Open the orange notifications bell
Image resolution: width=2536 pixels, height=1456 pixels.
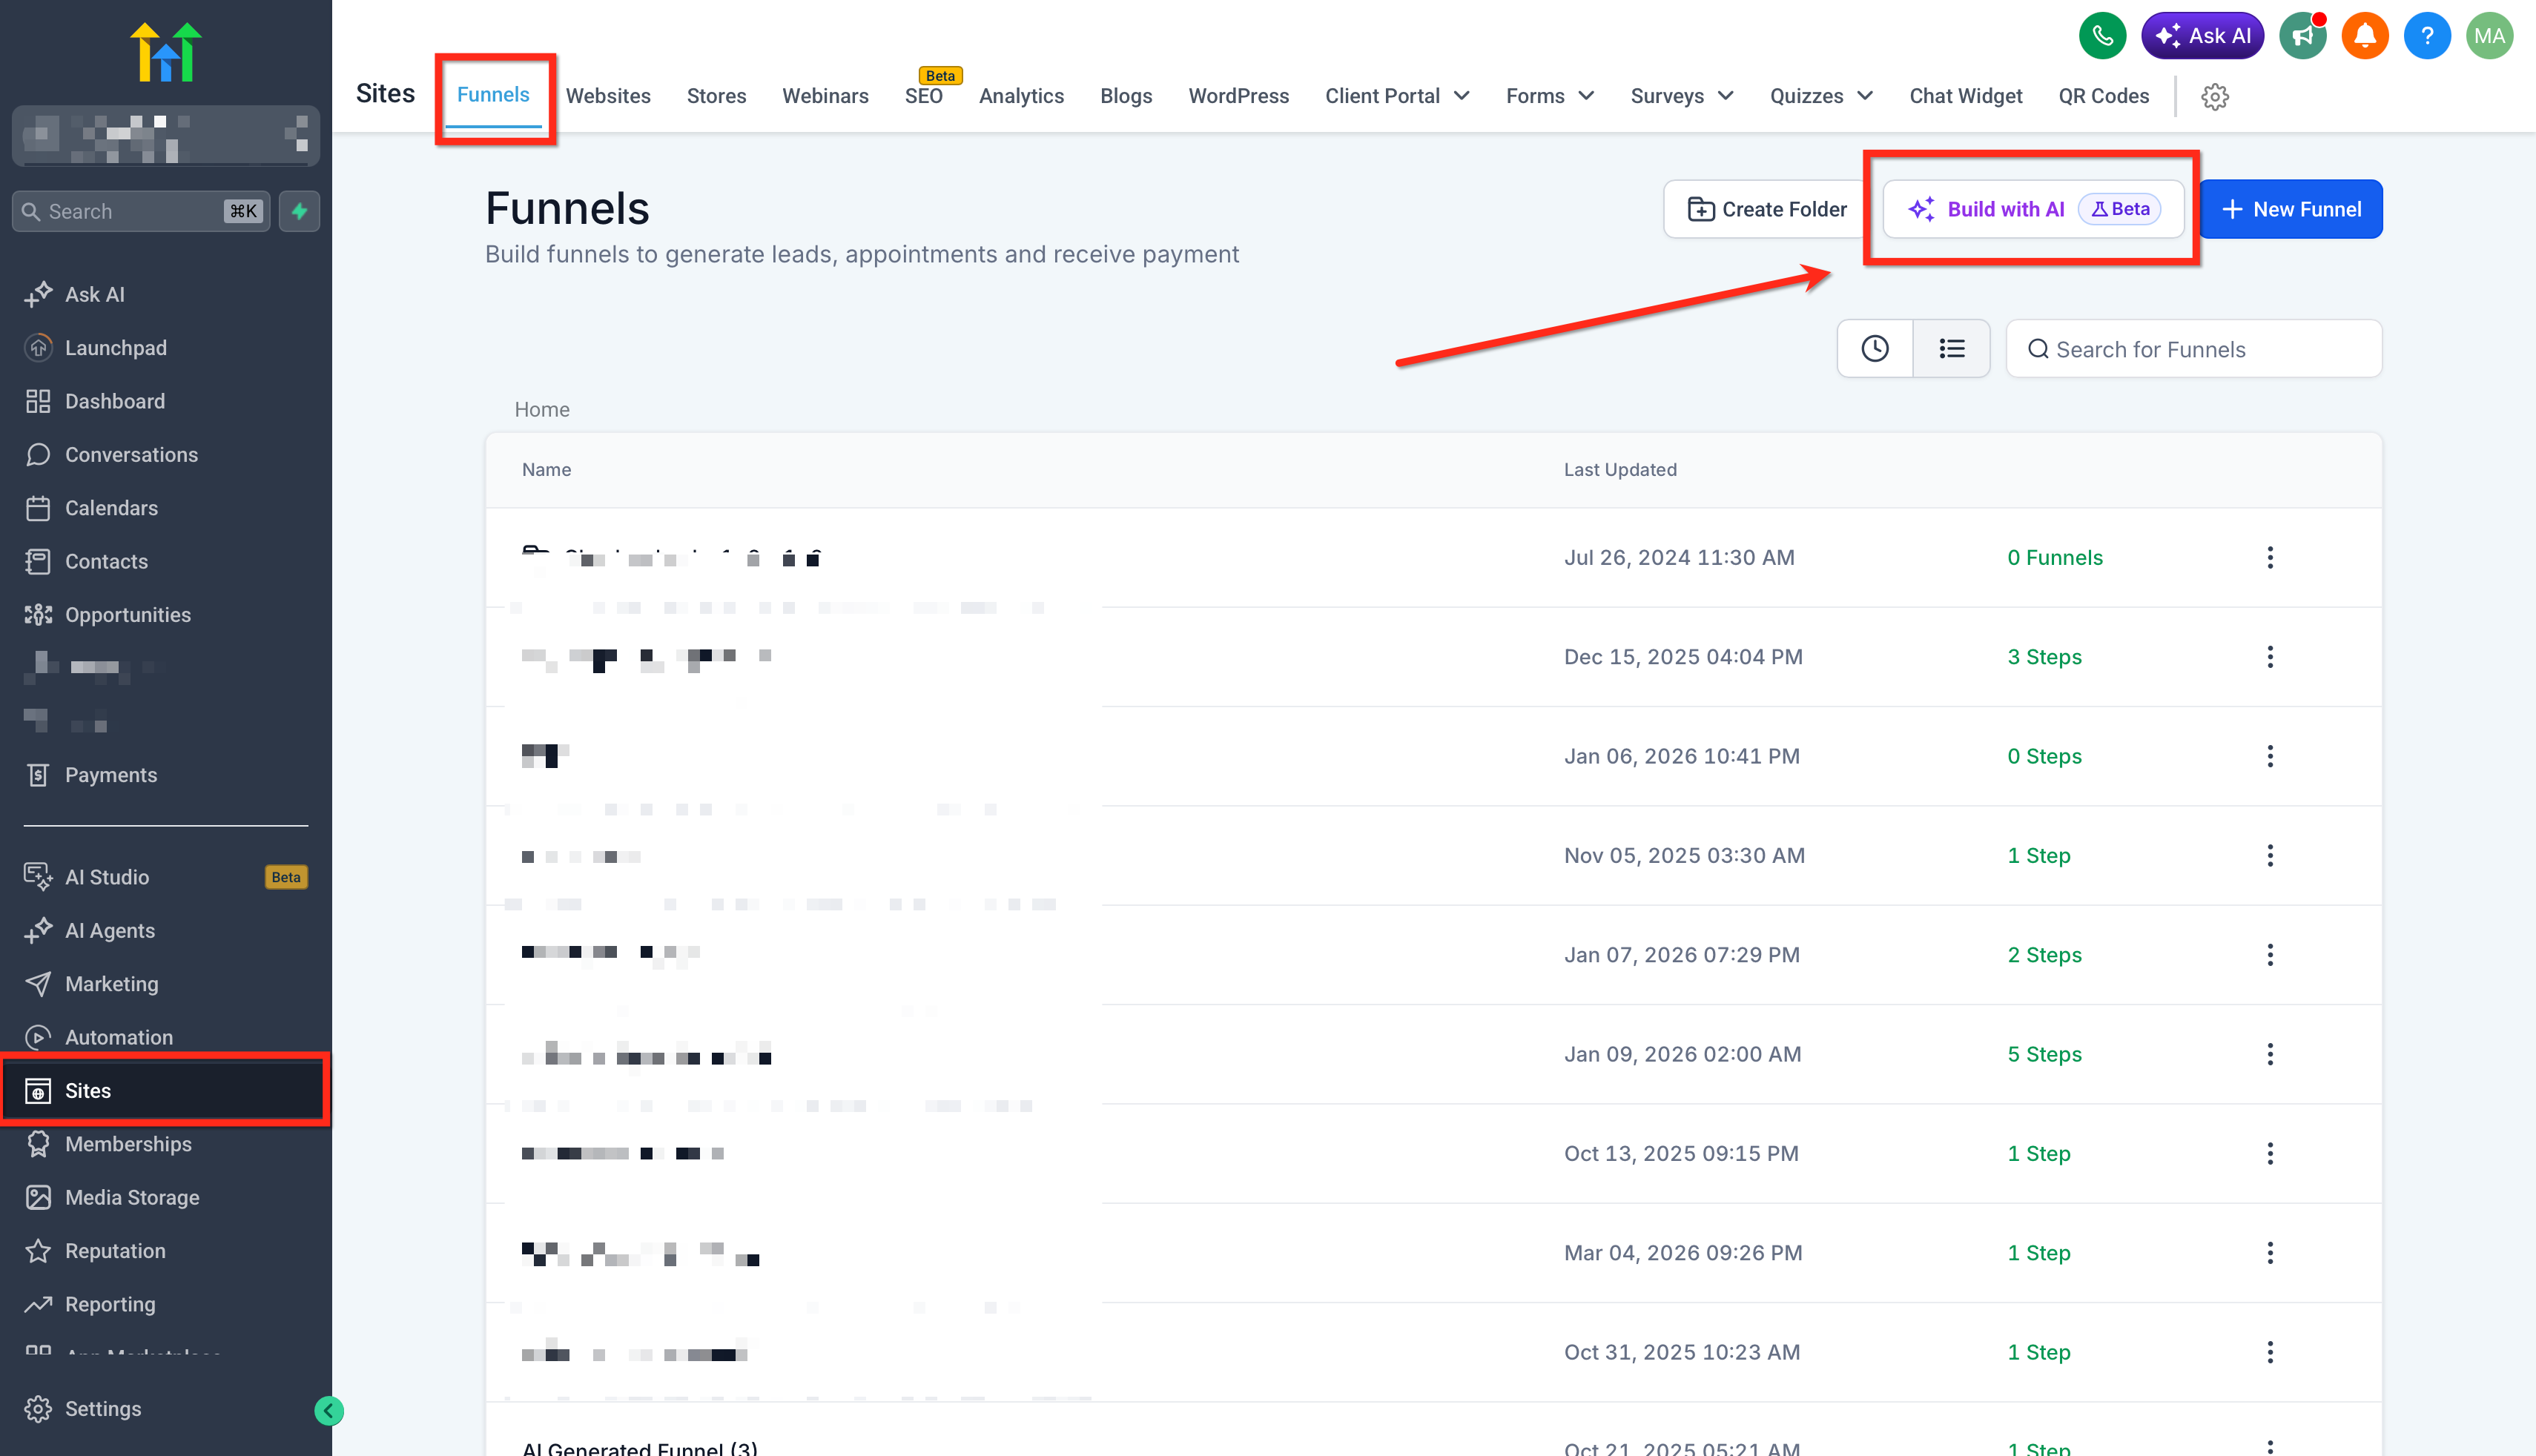pos(2364,36)
